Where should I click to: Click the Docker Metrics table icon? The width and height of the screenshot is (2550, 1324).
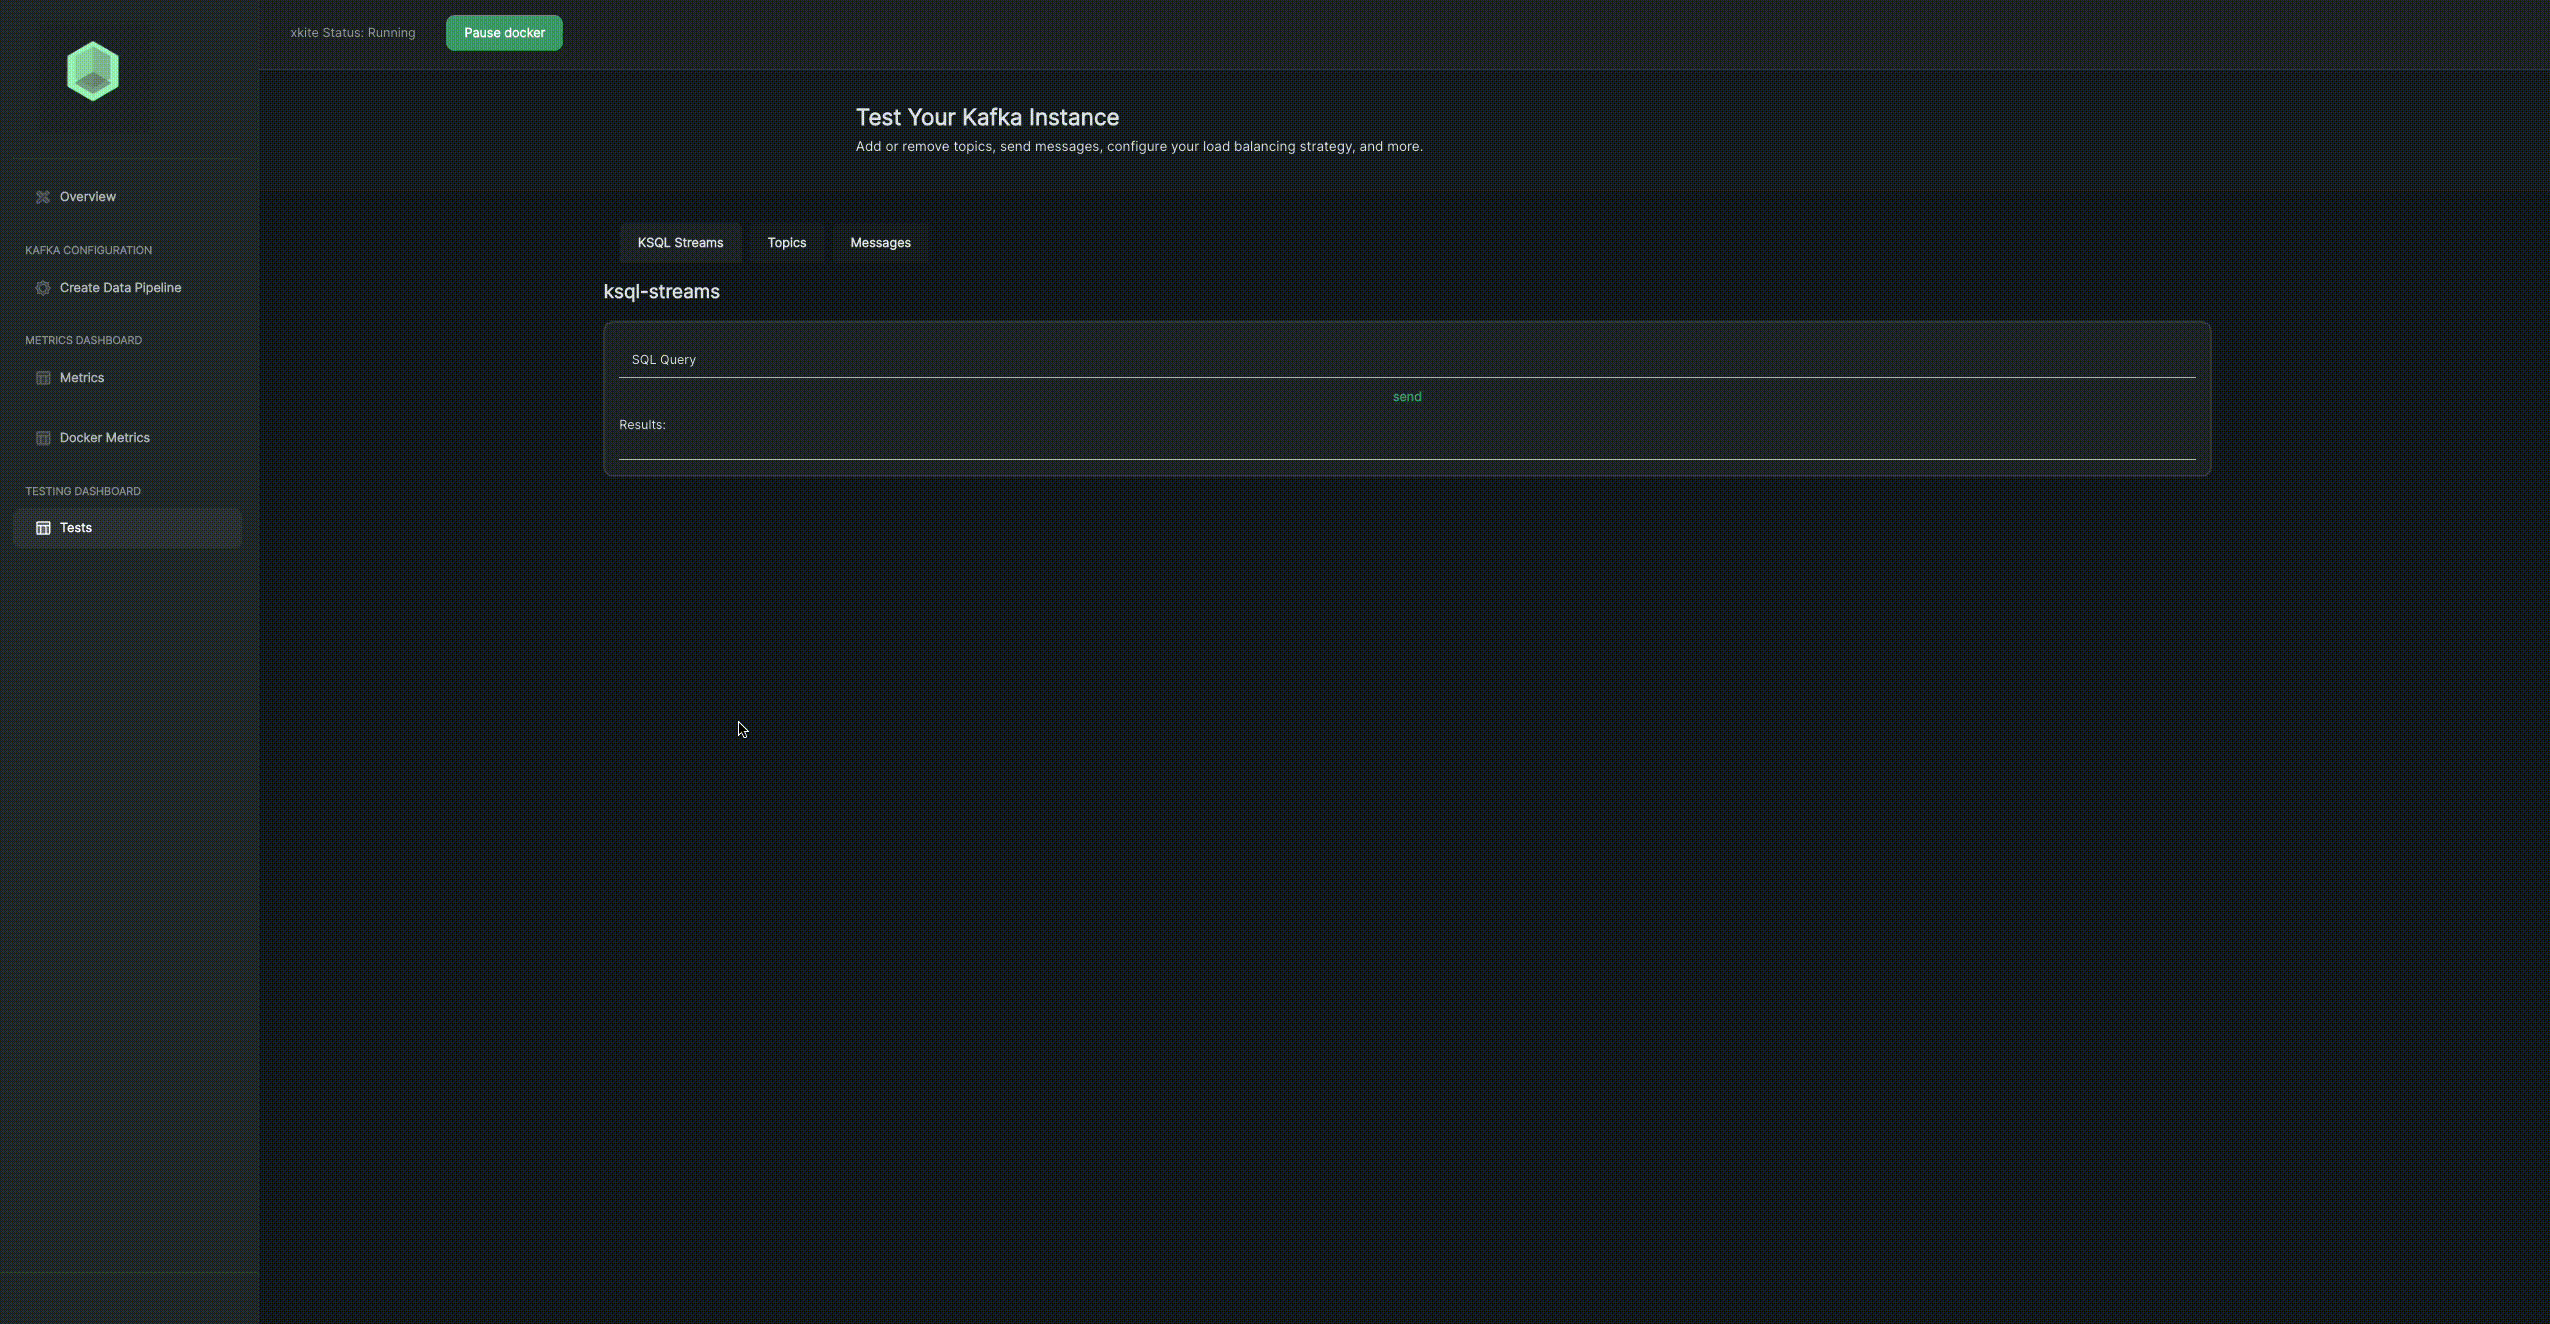(x=43, y=438)
